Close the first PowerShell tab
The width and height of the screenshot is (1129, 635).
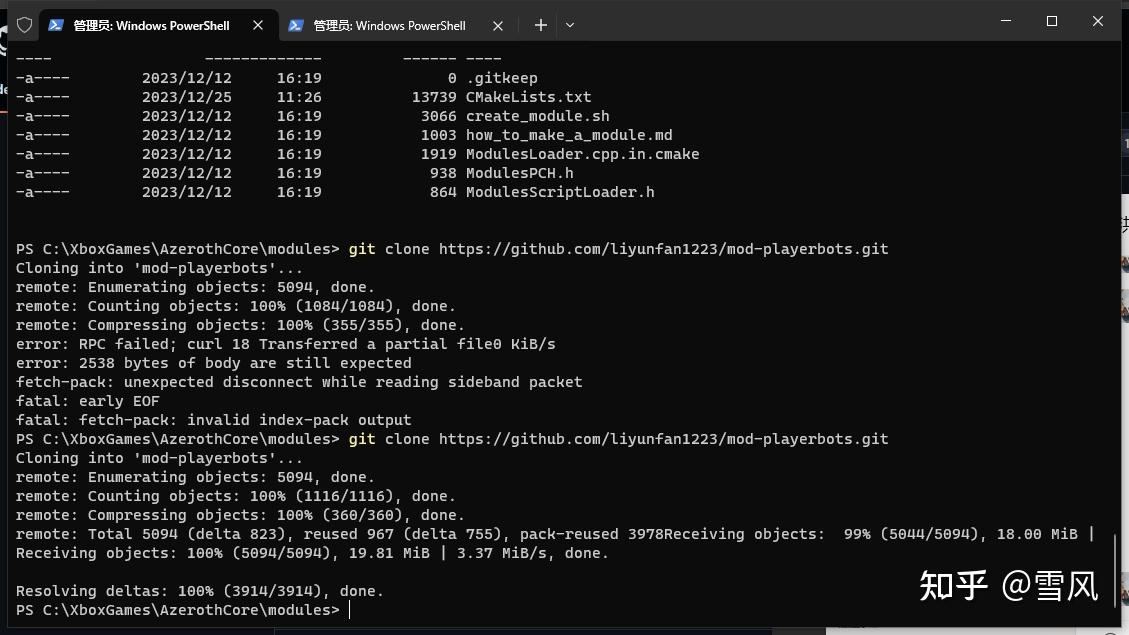pyautogui.click(x=258, y=25)
